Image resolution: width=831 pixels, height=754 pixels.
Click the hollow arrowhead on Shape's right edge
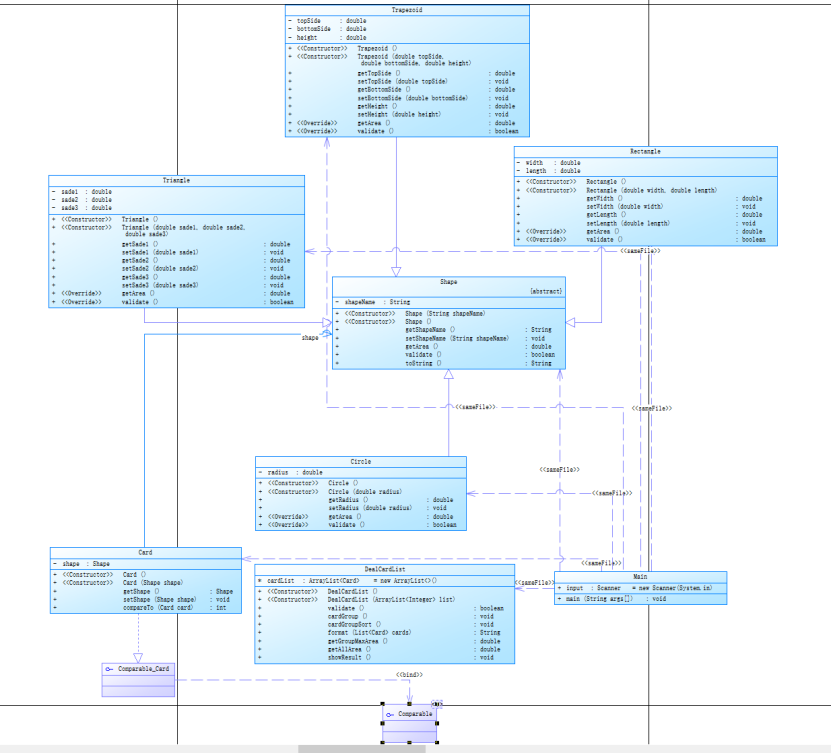[x=570, y=322]
